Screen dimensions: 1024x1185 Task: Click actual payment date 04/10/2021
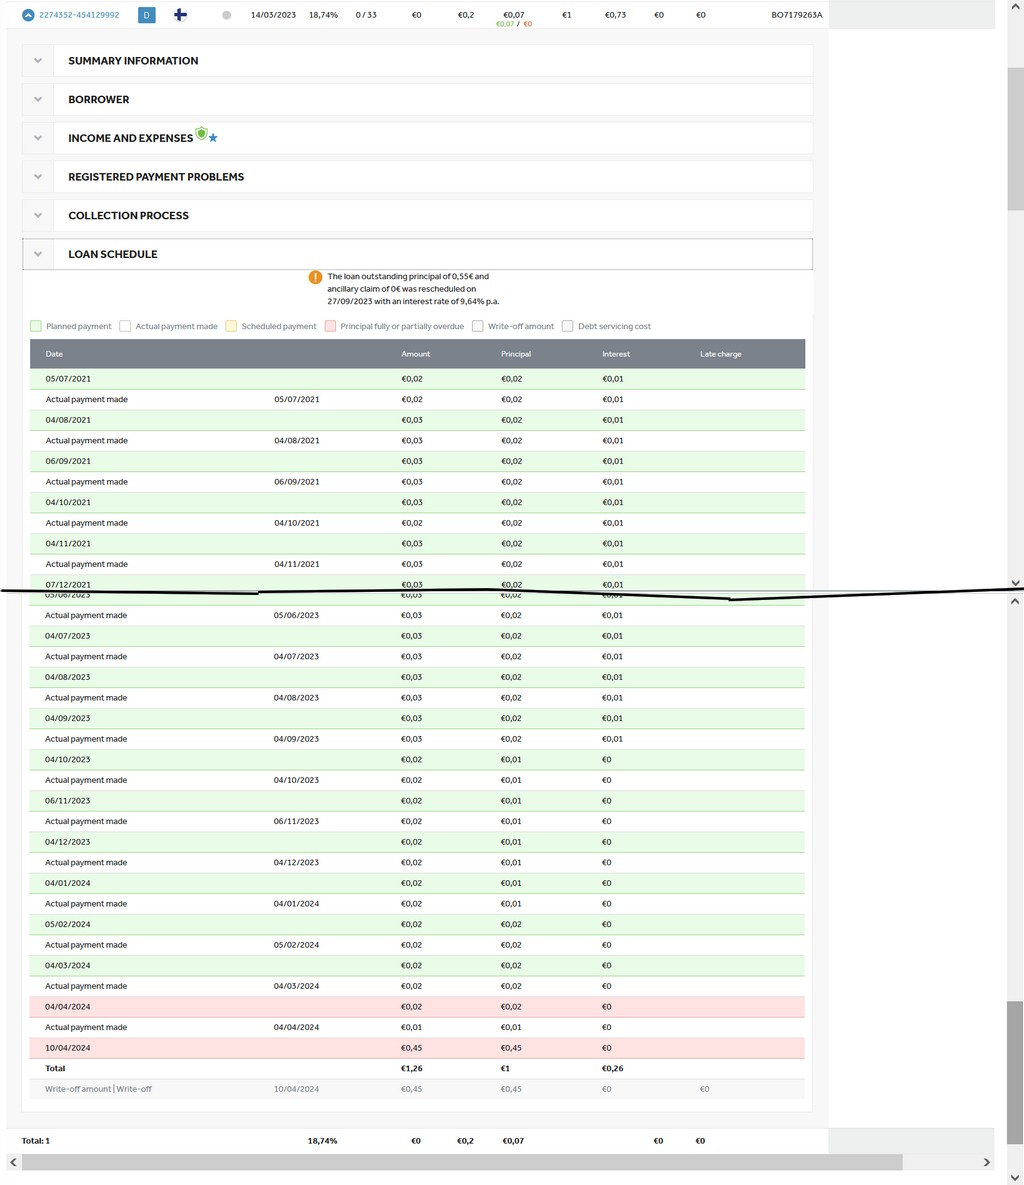[x=297, y=523]
